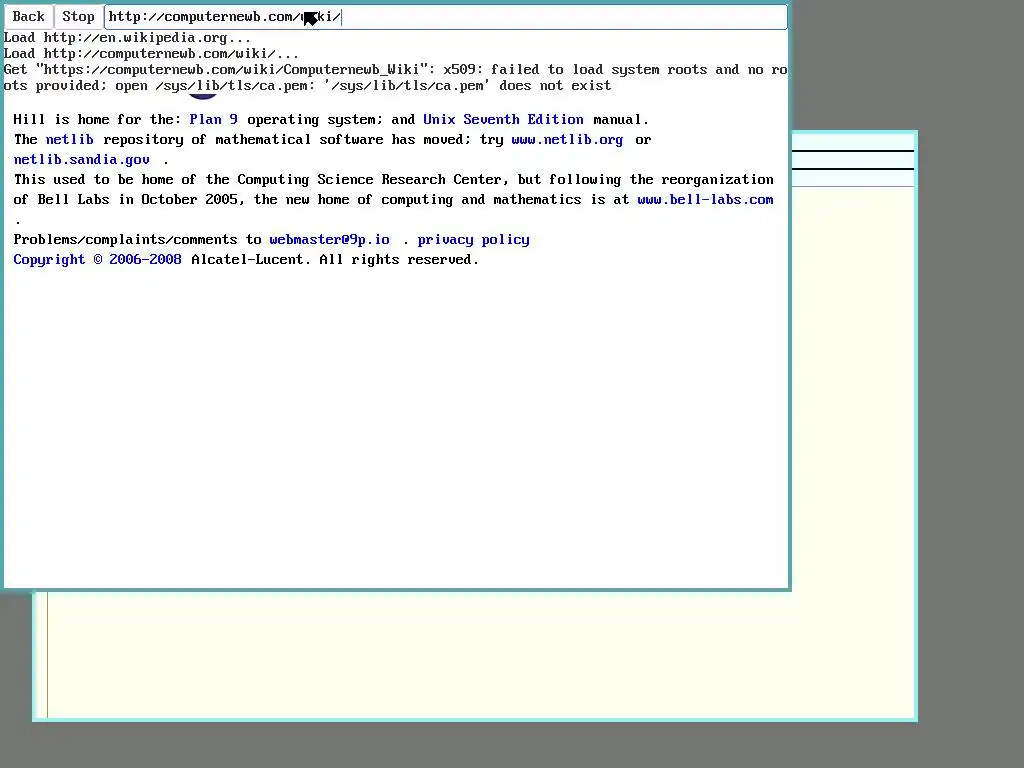Click the 'Computing Science Research Center' text

point(371,180)
